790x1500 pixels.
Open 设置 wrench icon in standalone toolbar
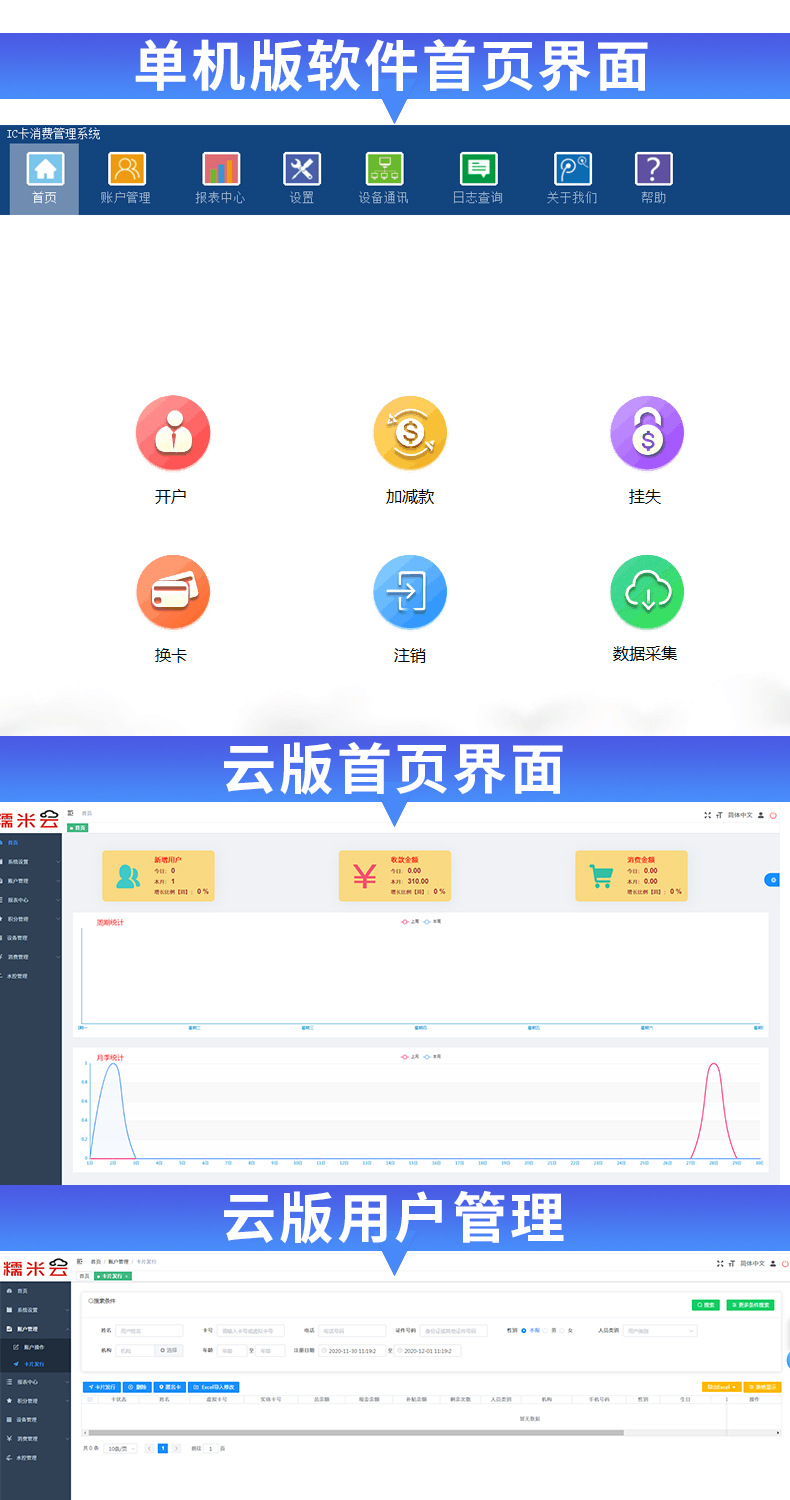tap(302, 169)
